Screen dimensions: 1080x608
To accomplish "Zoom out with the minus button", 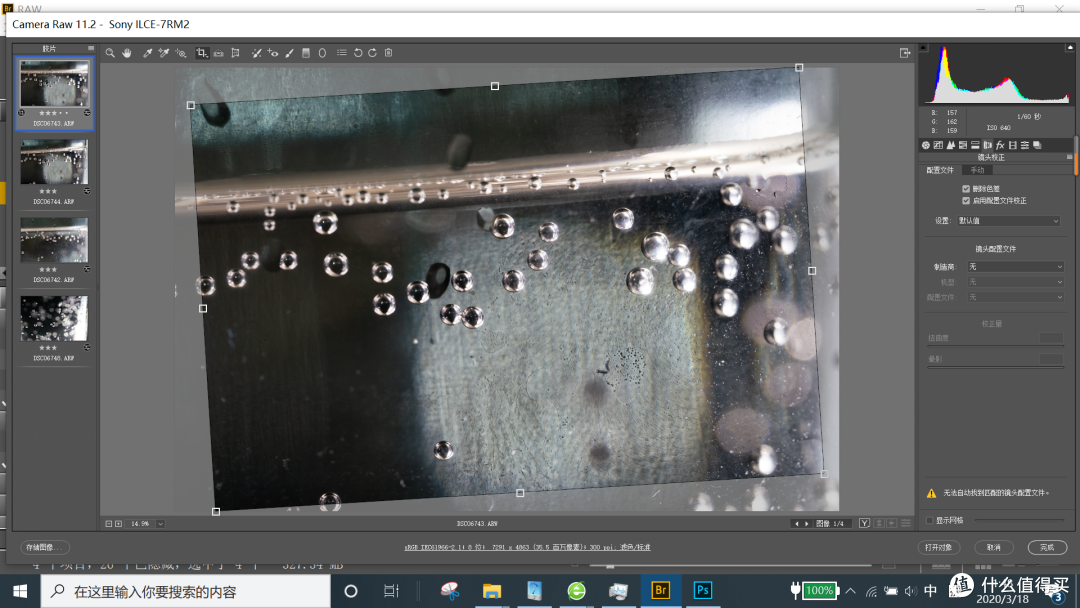I will pyautogui.click(x=109, y=524).
